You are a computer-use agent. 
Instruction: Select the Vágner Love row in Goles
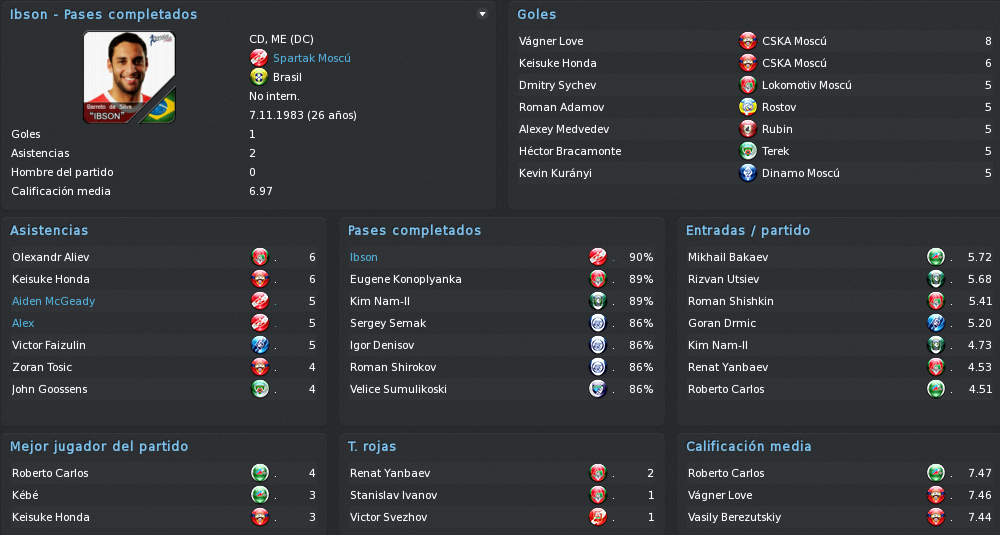coord(755,41)
